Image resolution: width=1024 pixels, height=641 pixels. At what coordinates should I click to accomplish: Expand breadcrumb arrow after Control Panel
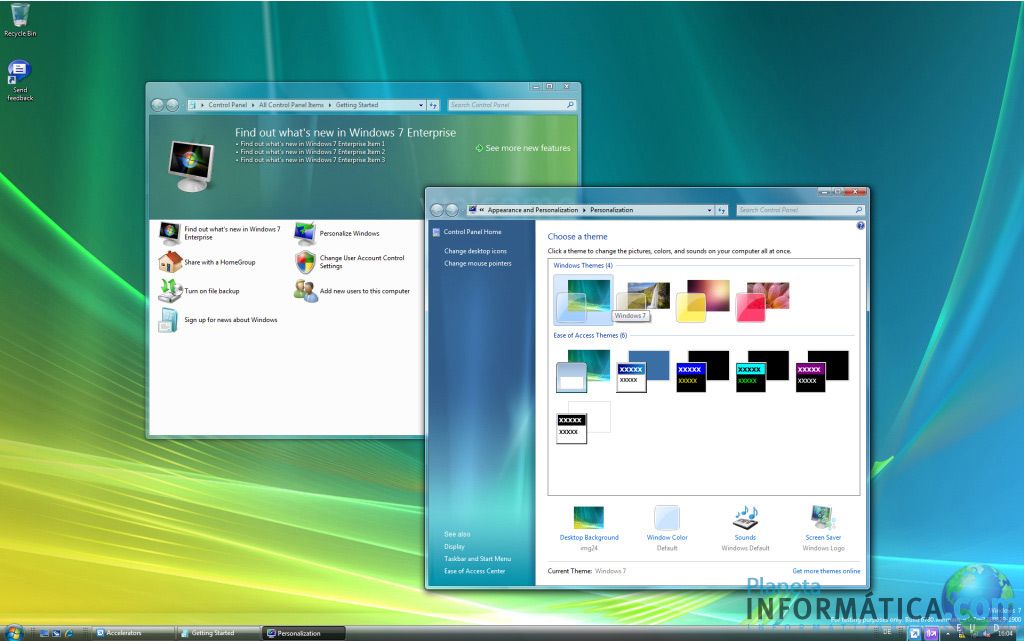253,105
